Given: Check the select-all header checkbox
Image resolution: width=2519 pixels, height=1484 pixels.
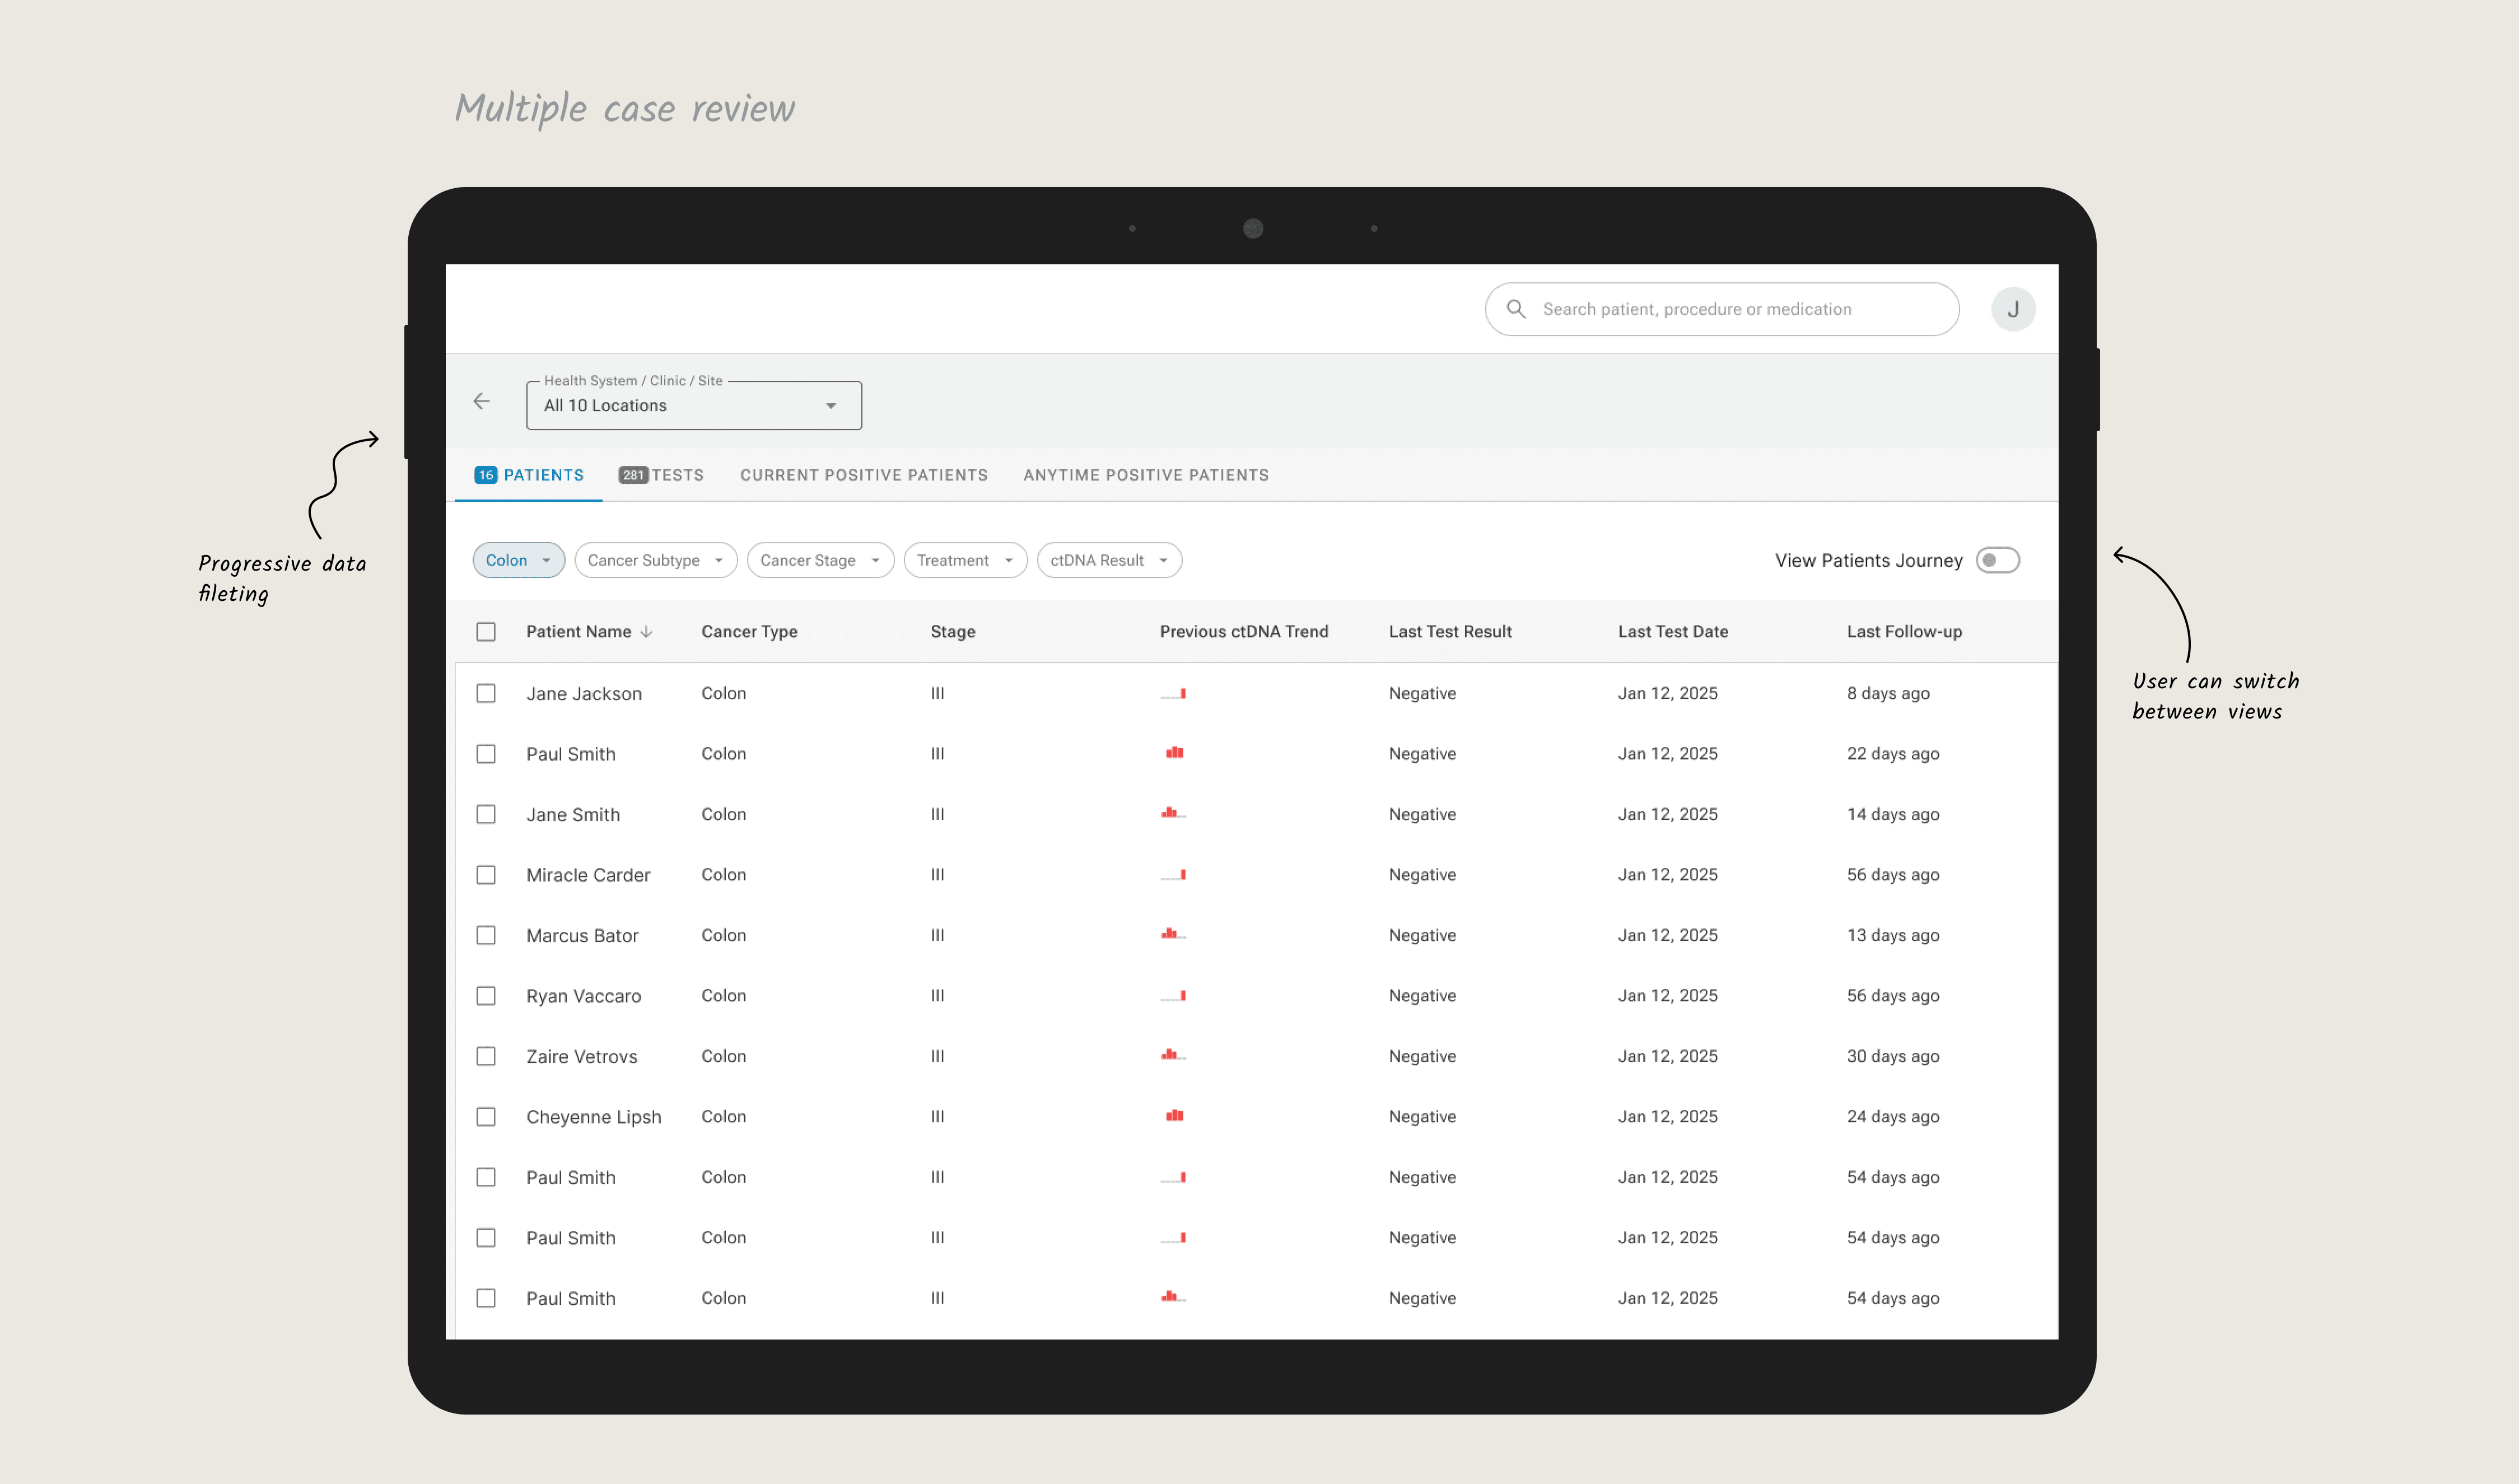Looking at the screenshot, I should coord(486,632).
